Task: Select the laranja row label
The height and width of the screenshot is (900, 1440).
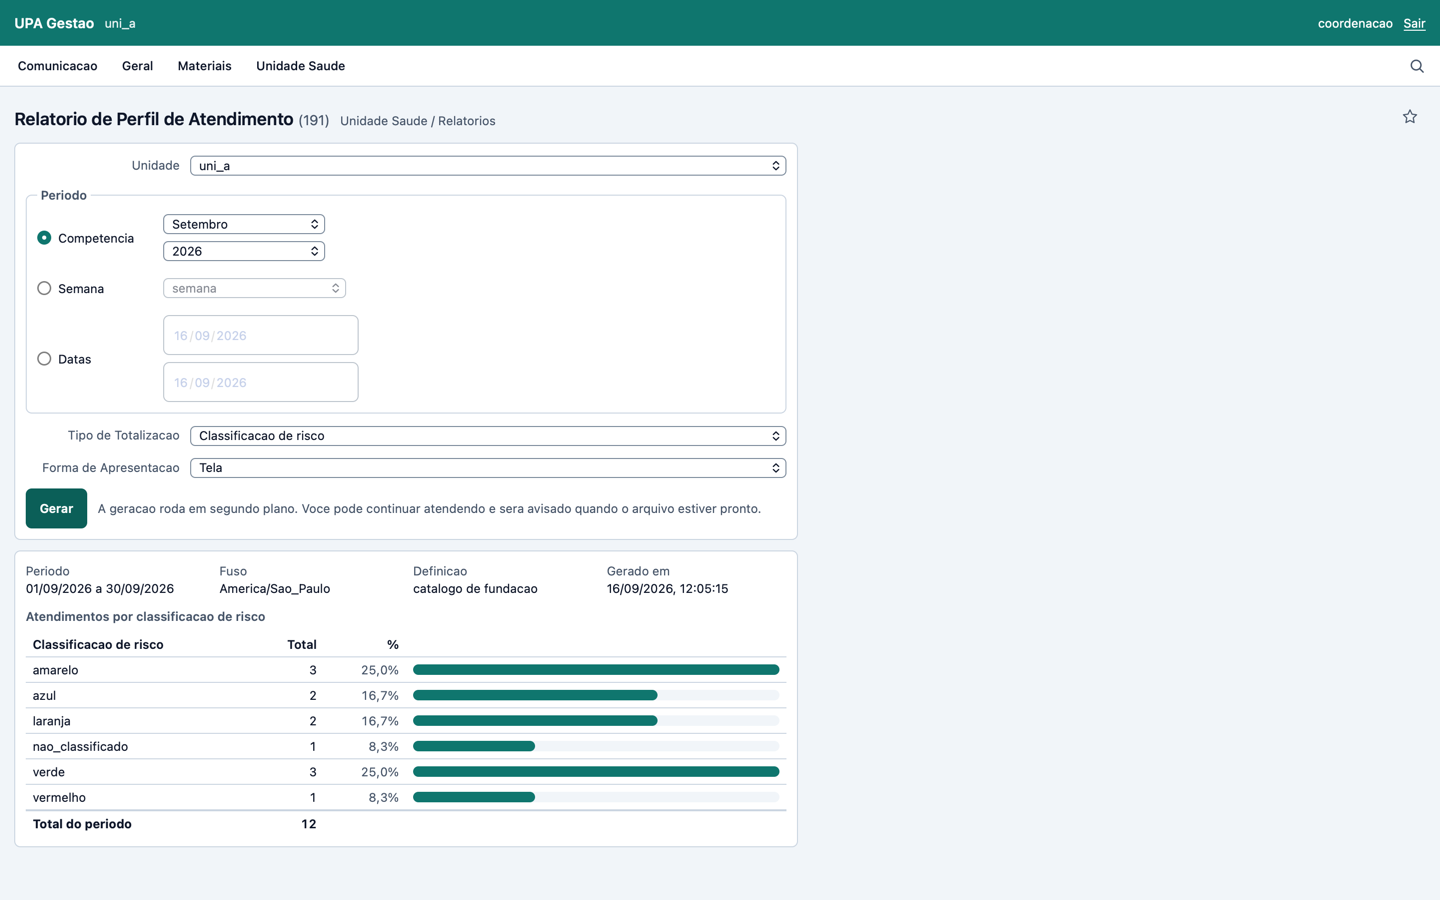Action: click(x=51, y=721)
